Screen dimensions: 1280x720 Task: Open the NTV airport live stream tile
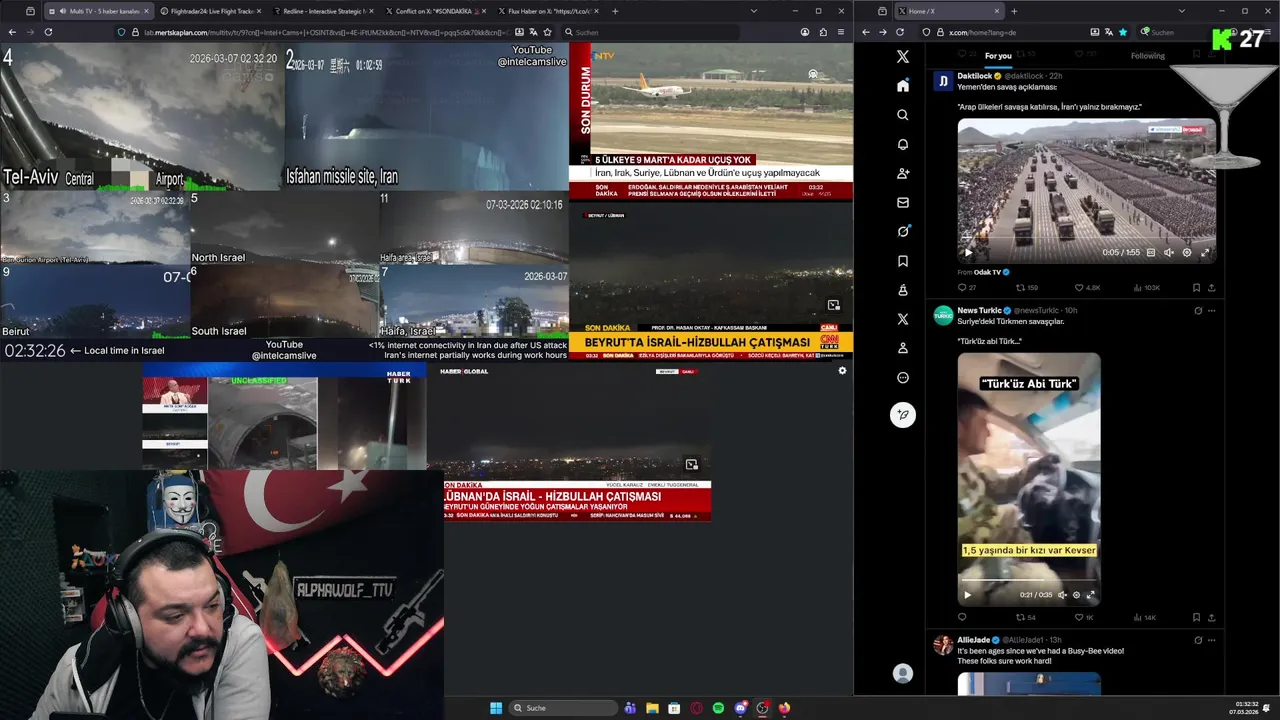[711, 121]
